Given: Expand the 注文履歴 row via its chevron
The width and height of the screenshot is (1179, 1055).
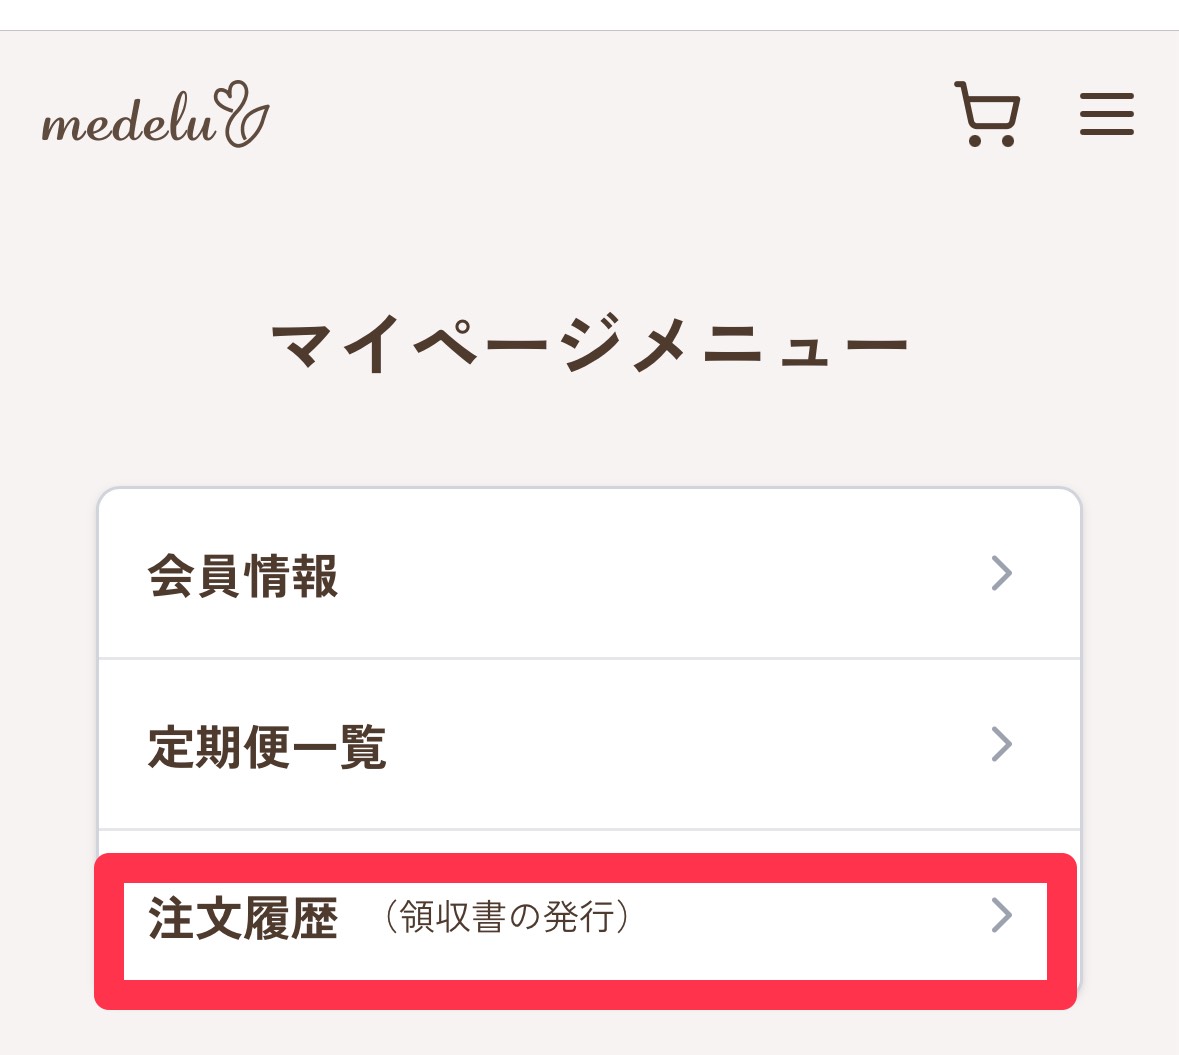Looking at the screenshot, I should [1001, 915].
